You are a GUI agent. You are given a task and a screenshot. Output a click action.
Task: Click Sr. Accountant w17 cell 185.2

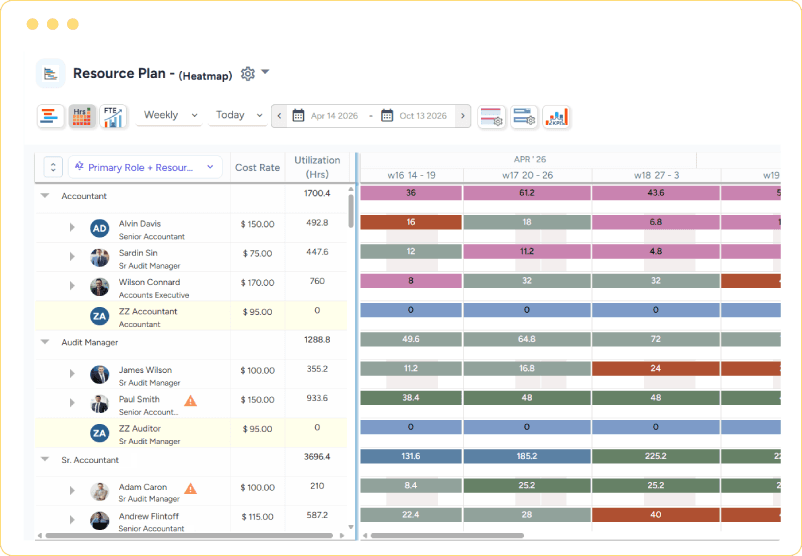click(527, 456)
